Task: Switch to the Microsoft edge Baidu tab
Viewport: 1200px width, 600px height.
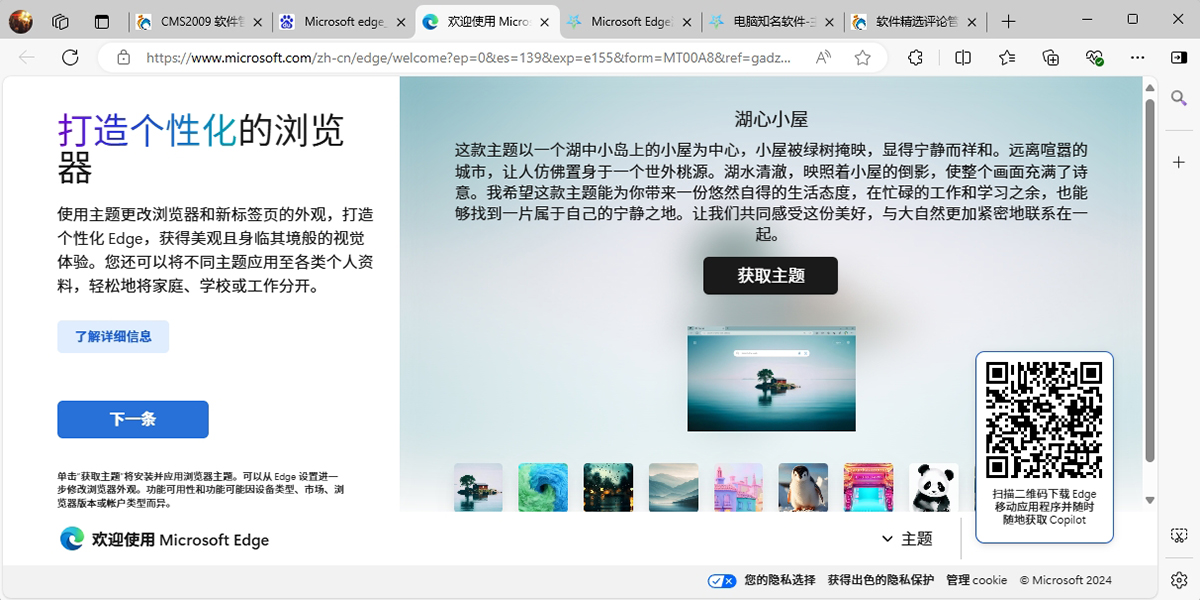Action: coord(343,21)
